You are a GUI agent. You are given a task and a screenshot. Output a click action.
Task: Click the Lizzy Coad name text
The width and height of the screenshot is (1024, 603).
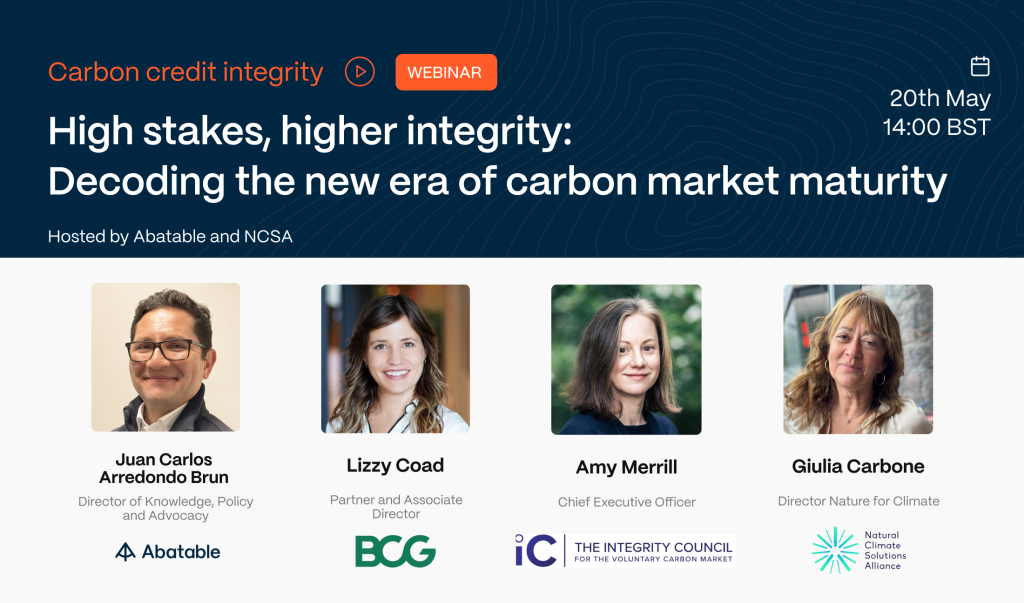click(395, 465)
